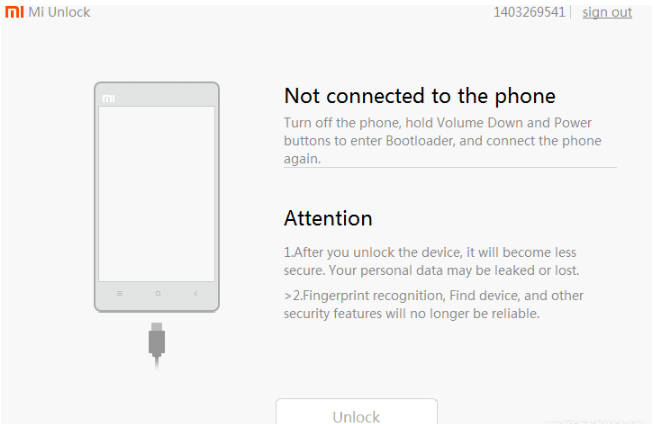Click the account ID 1403269541

(x=529, y=12)
